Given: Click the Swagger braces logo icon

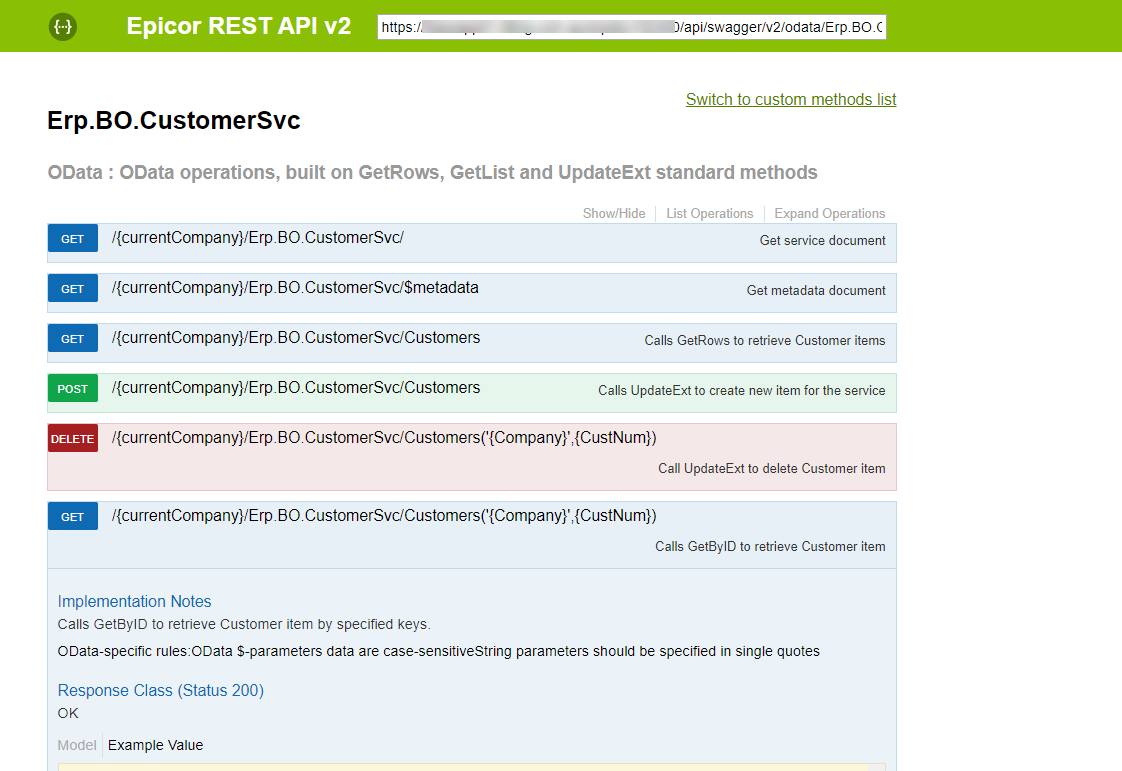Looking at the screenshot, I should click(x=63, y=26).
